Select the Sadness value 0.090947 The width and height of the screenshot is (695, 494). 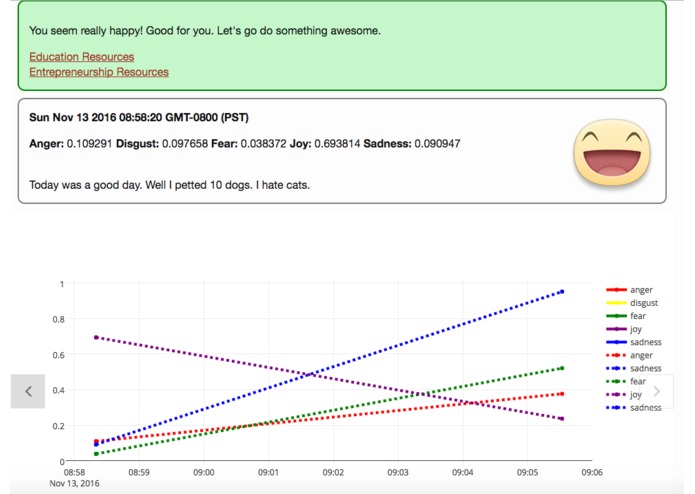pyautogui.click(x=437, y=144)
